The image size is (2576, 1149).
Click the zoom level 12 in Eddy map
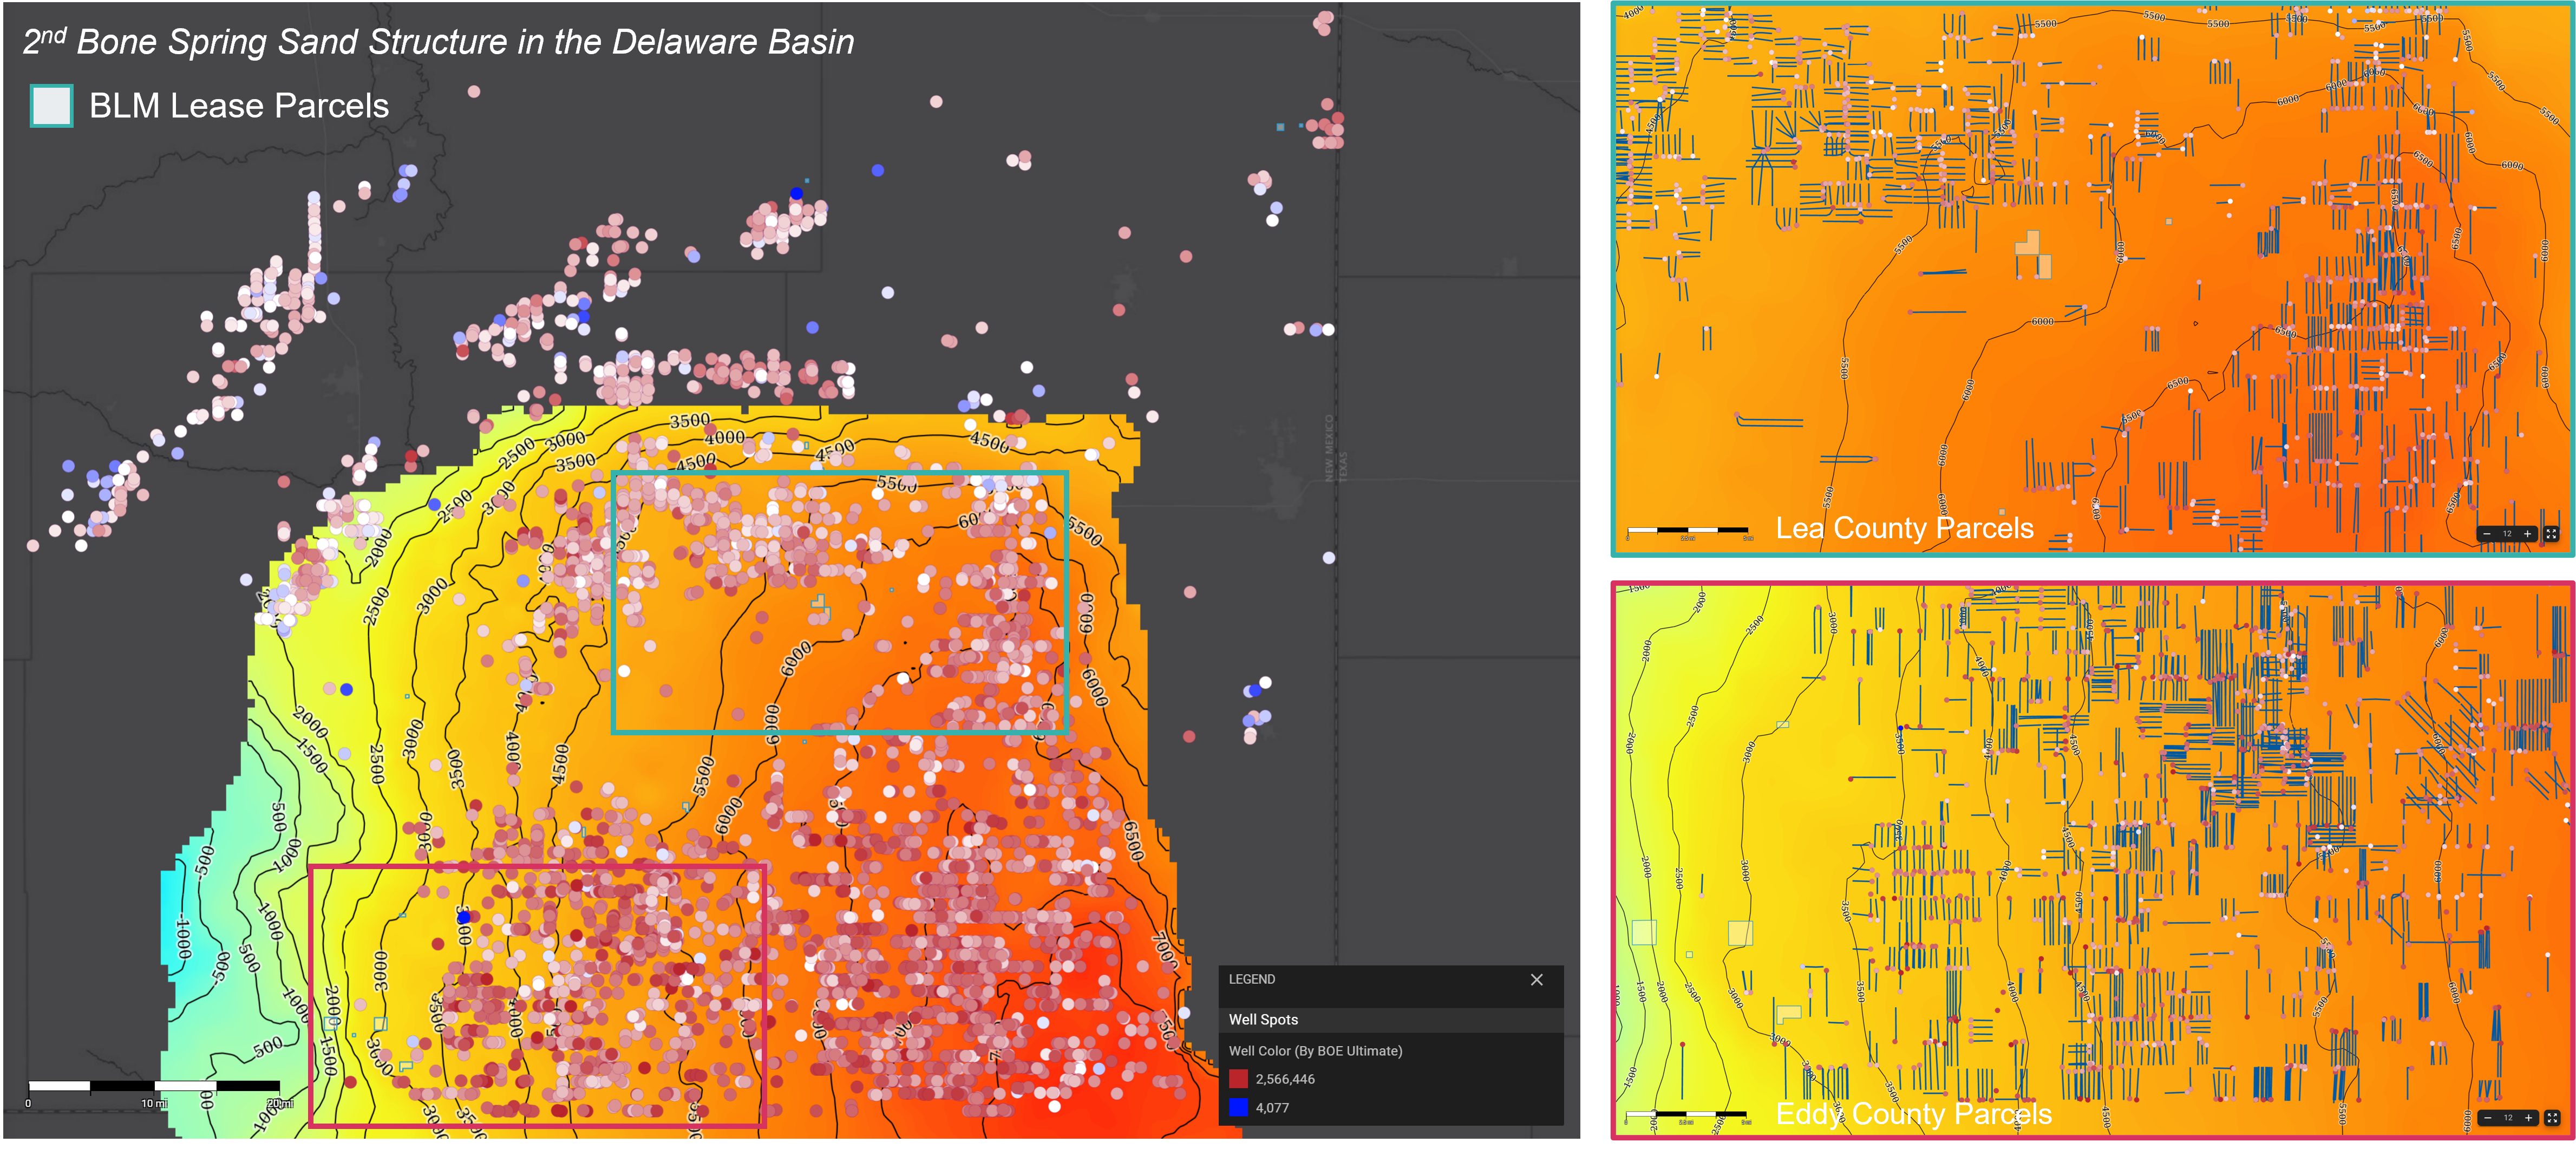click(2507, 1118)
